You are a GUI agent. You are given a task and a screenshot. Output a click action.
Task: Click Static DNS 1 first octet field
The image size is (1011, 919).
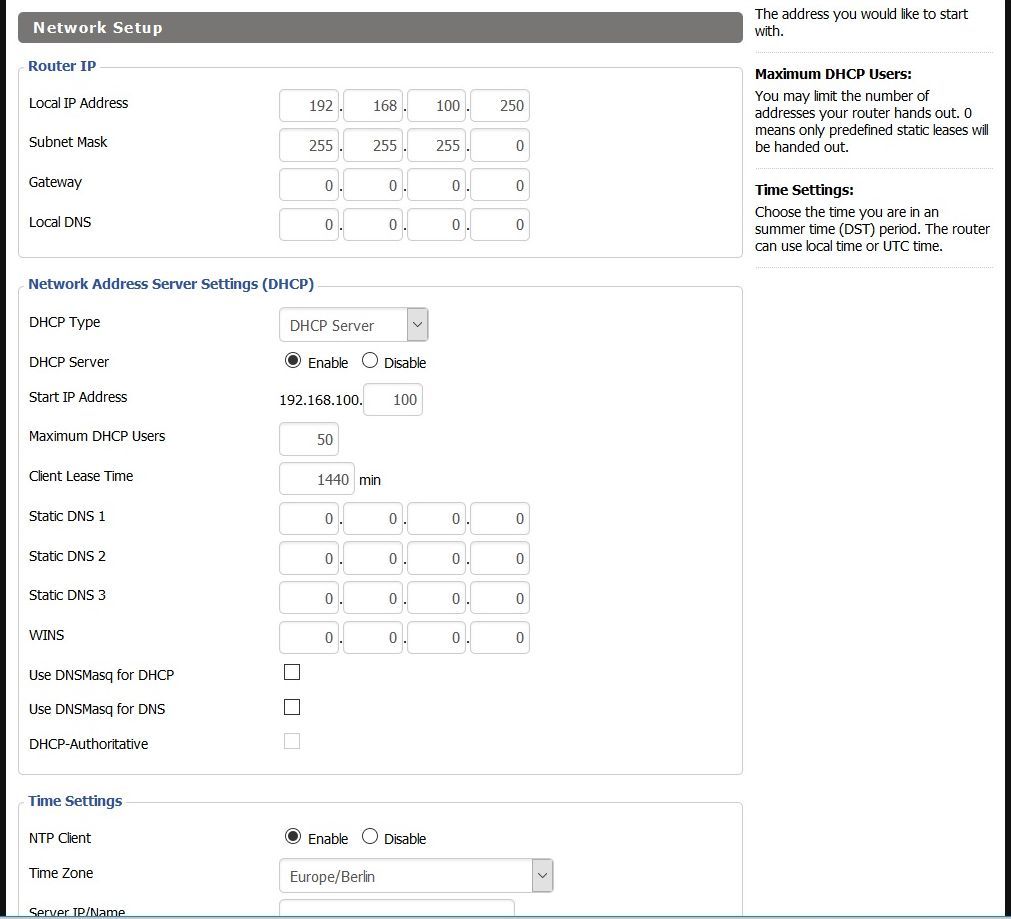[309, 519]
